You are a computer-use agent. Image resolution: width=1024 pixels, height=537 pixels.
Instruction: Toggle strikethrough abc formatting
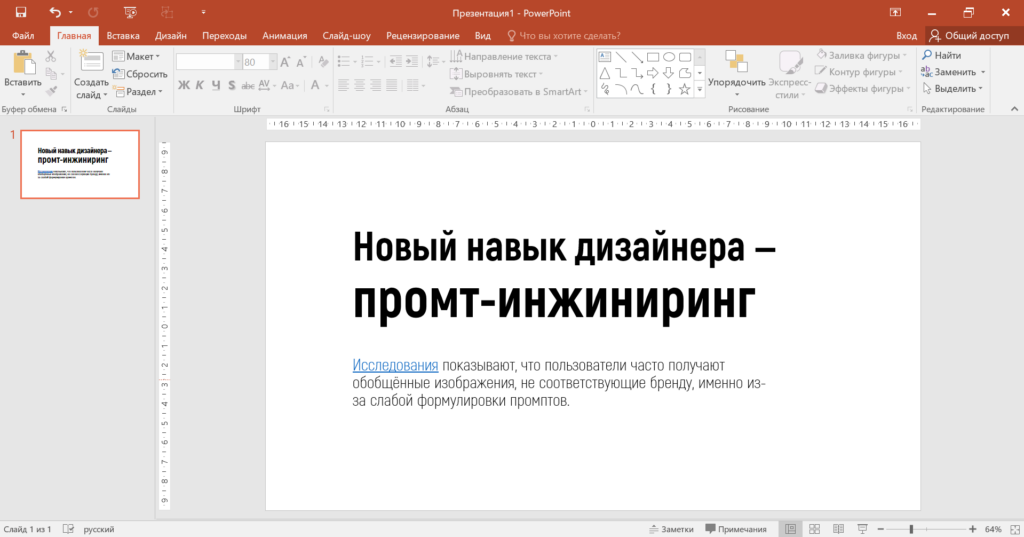pos(248,85)
